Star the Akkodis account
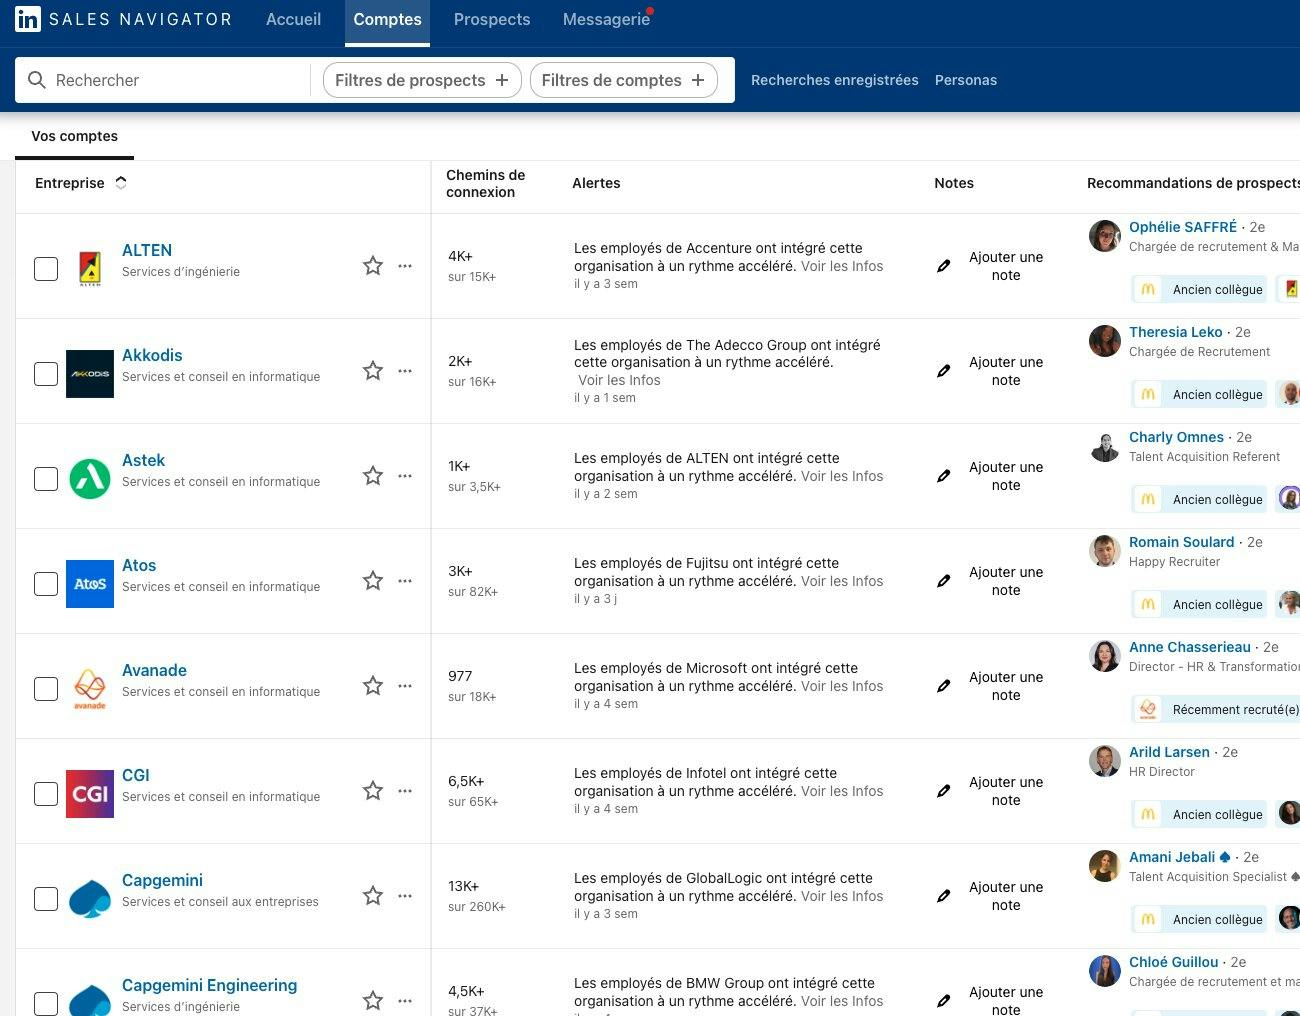The height and width of the screenshot is (1016, 1300). [373, 371]
